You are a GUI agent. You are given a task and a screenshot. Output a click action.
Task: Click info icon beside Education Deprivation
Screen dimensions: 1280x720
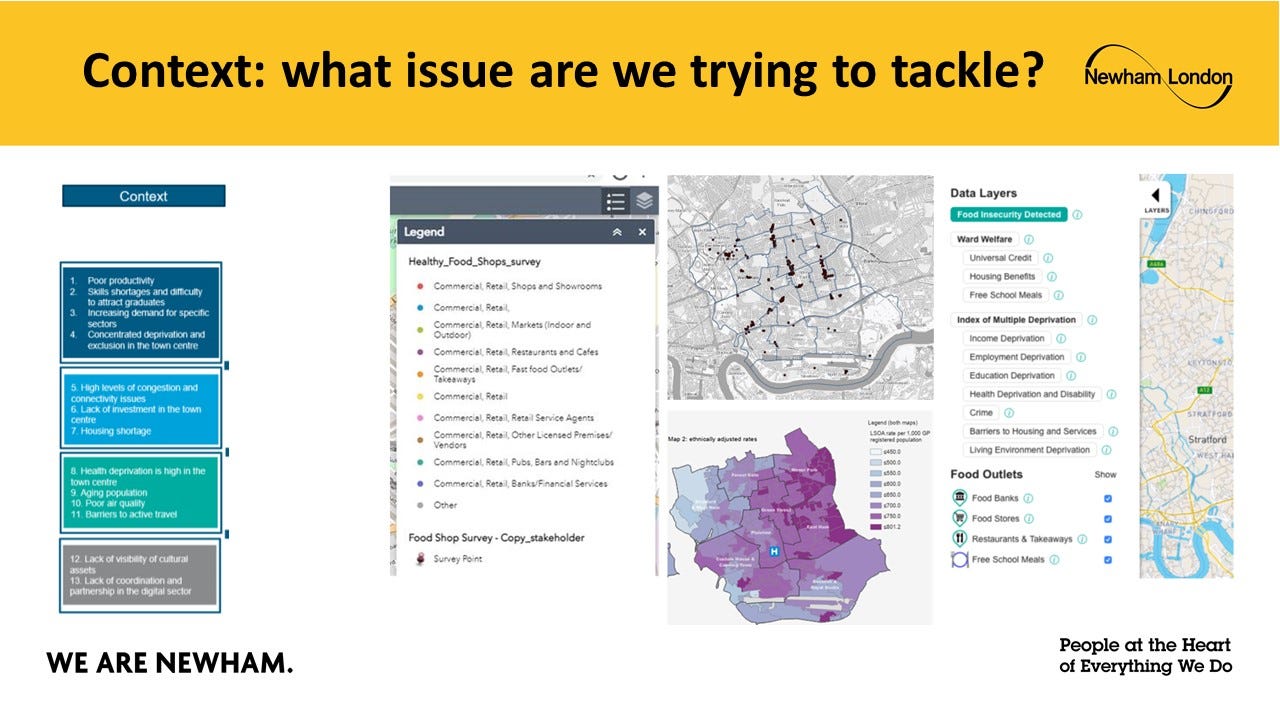click(x=1071, y=376)
